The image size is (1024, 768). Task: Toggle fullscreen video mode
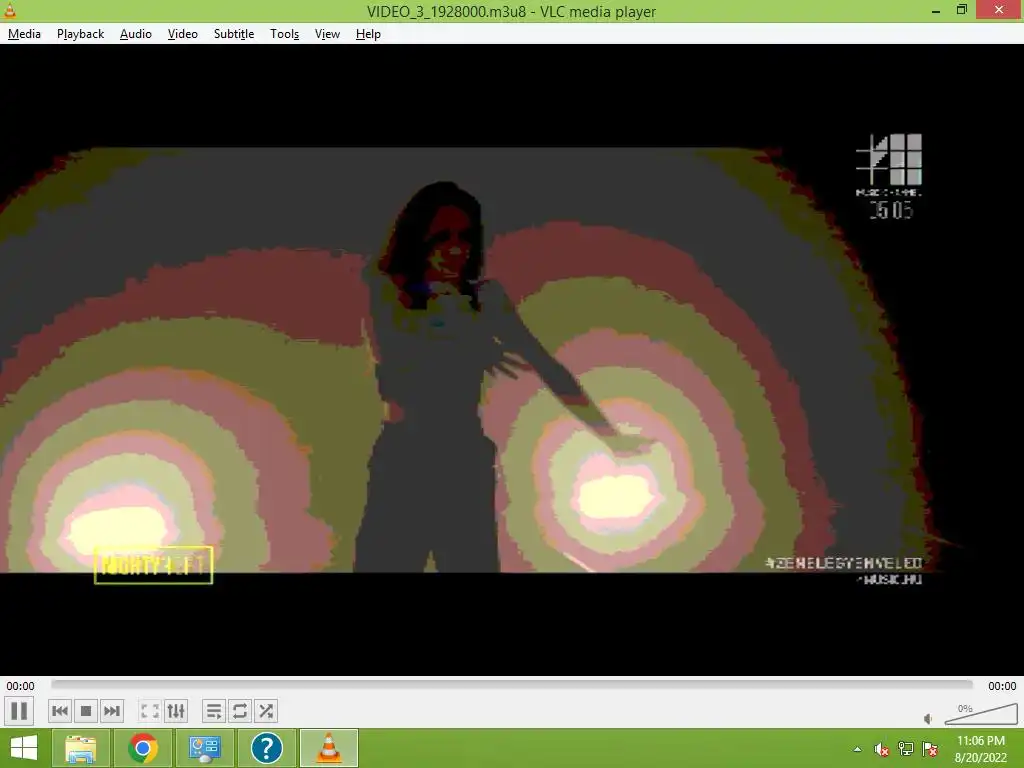pyautogui.click(x=150, y=711)
